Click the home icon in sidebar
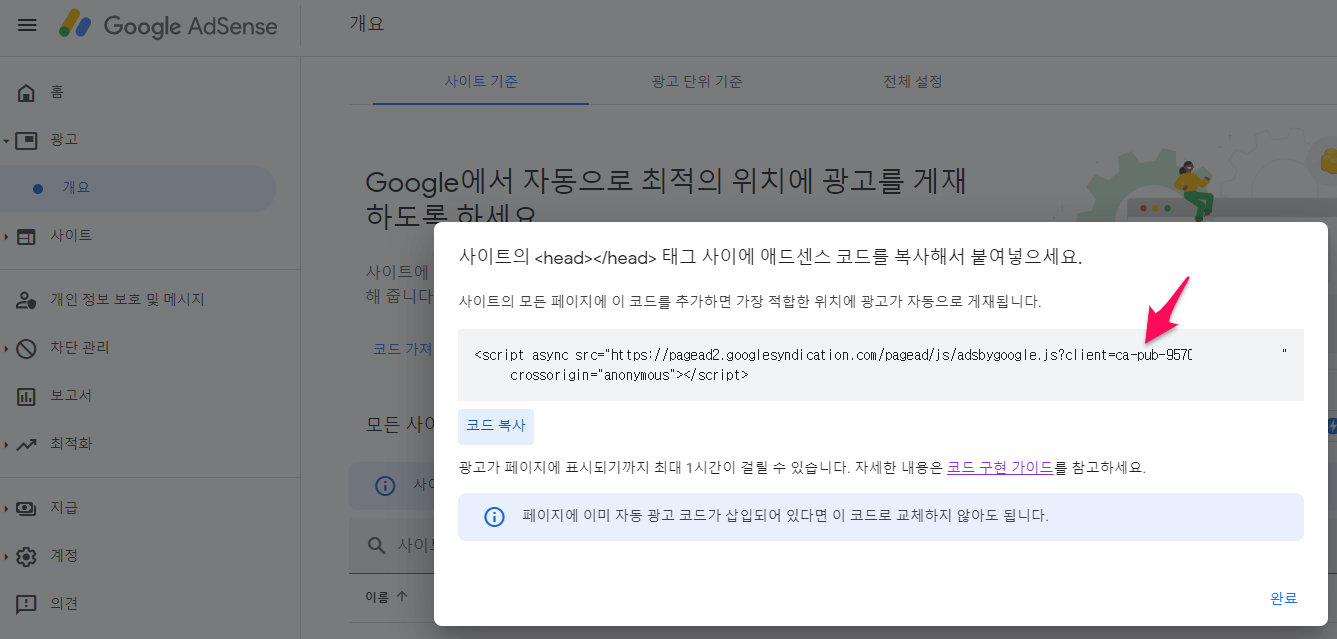 [x=27, y=92]
